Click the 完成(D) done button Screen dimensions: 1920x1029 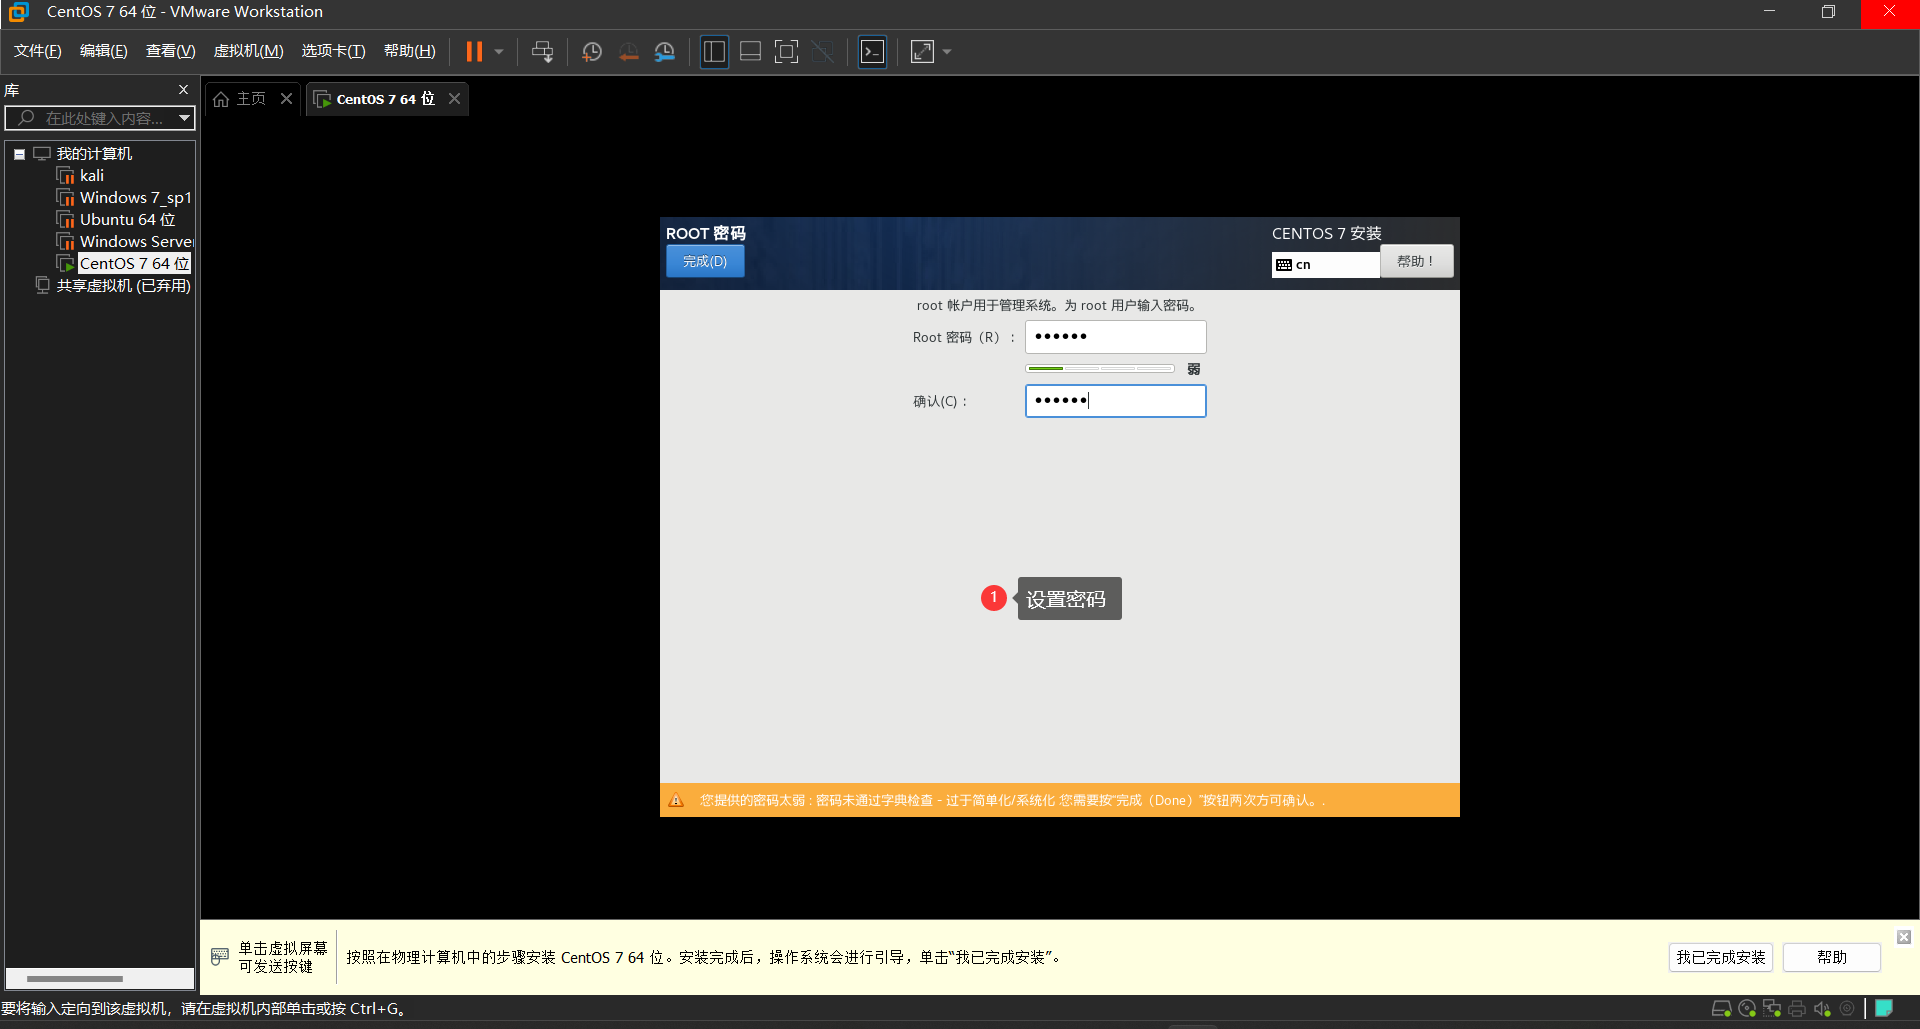705,261
